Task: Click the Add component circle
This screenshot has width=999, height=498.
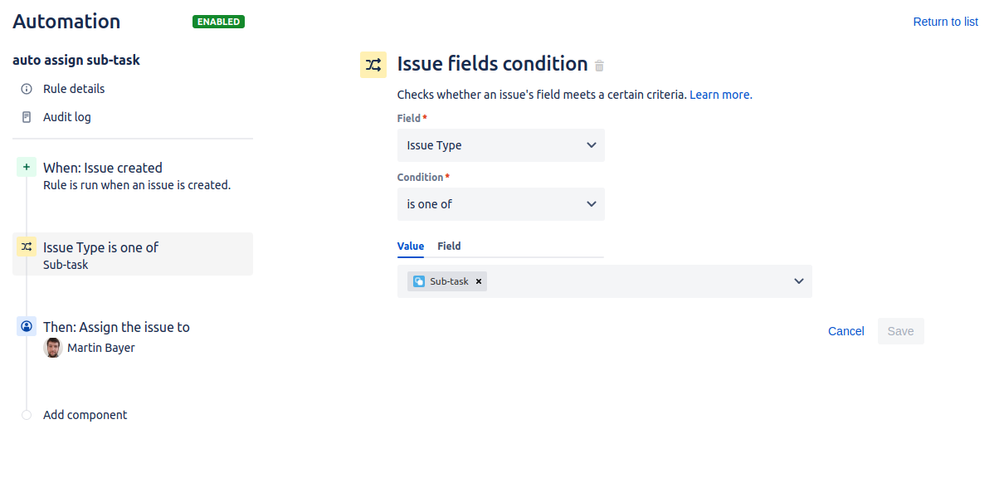Action: (26, 415)
